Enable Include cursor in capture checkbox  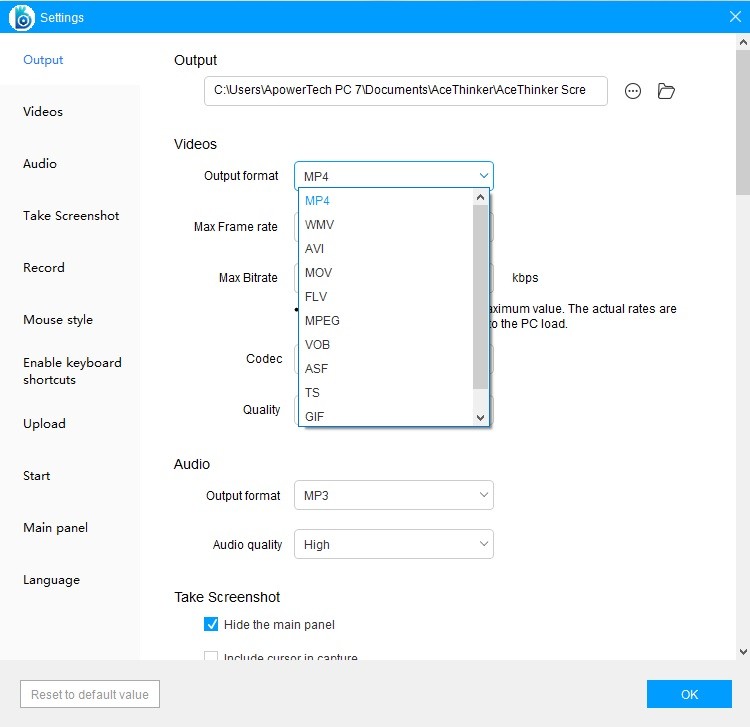[211, 657]
